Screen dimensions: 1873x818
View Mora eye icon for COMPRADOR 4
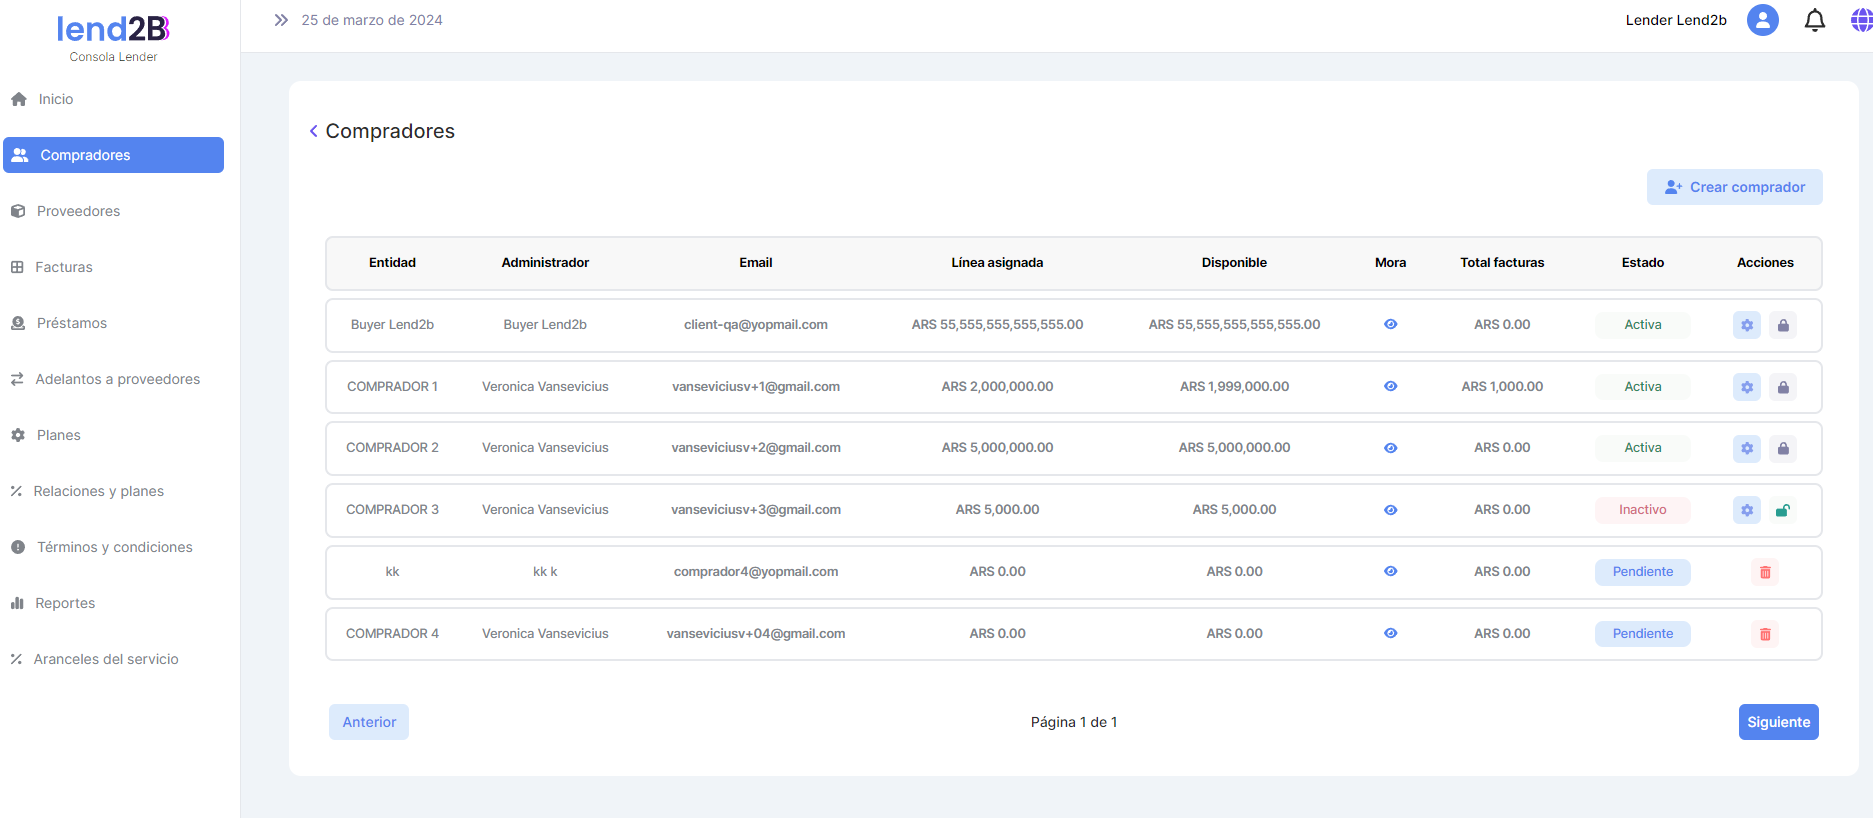[1390, 633]
